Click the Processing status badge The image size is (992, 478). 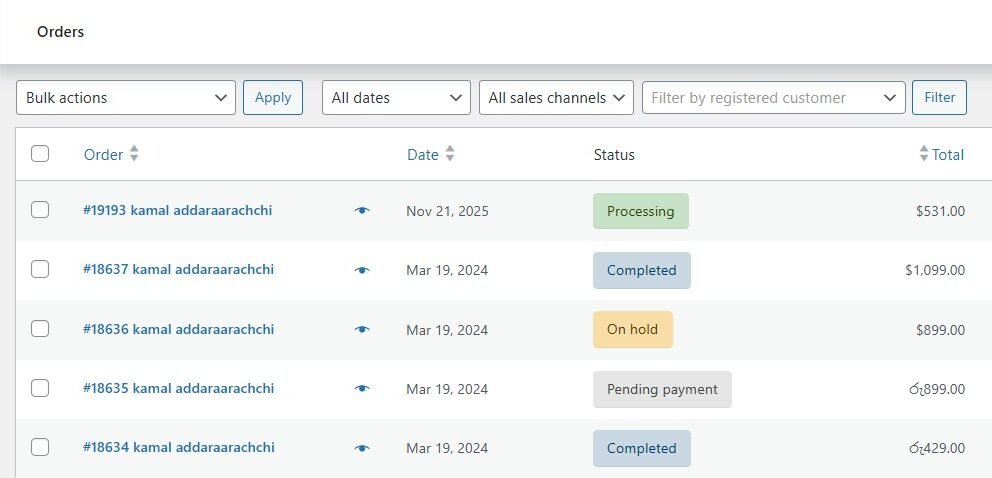click(x=640, y=211)
